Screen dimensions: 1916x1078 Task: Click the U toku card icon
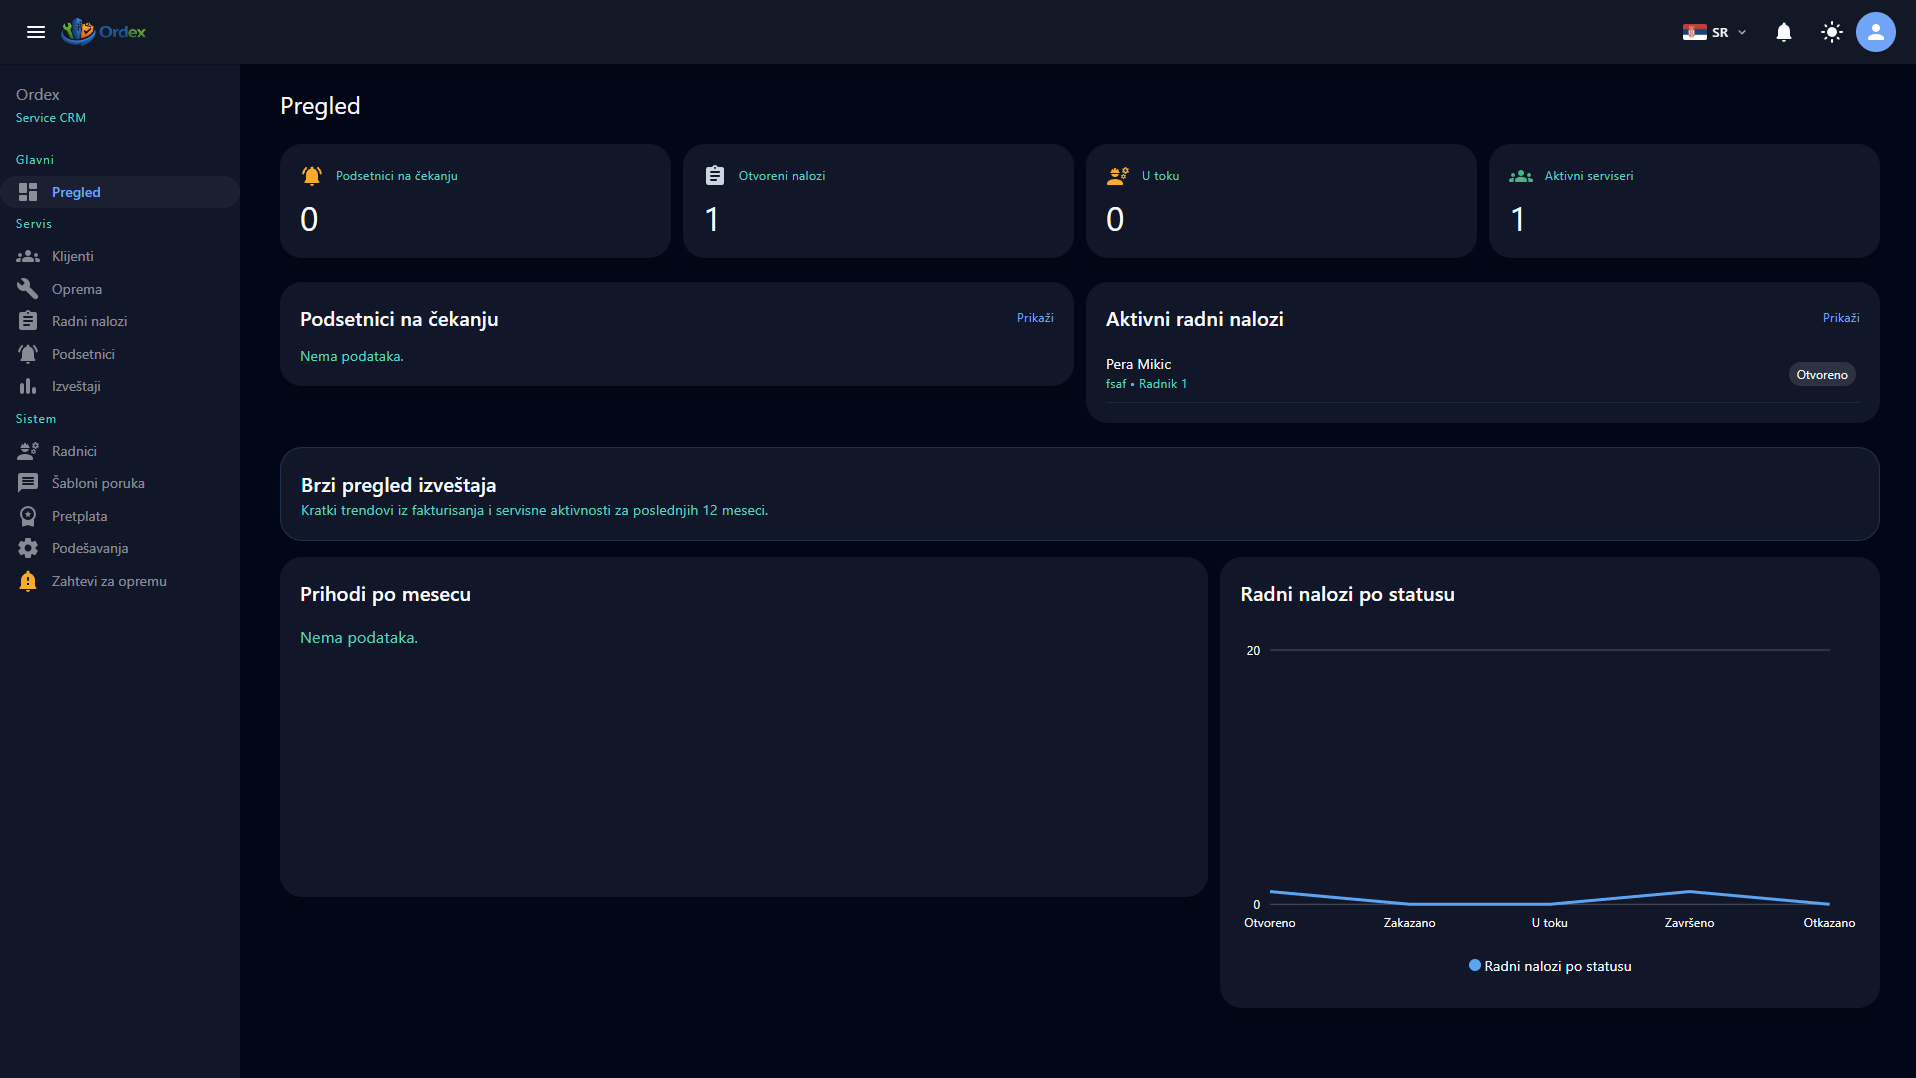pyautogui.click(x=1118, y=176)
